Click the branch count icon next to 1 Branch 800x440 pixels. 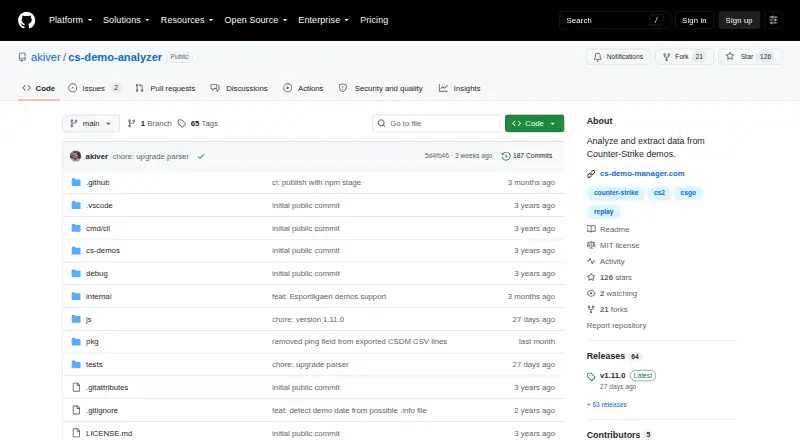131,124
